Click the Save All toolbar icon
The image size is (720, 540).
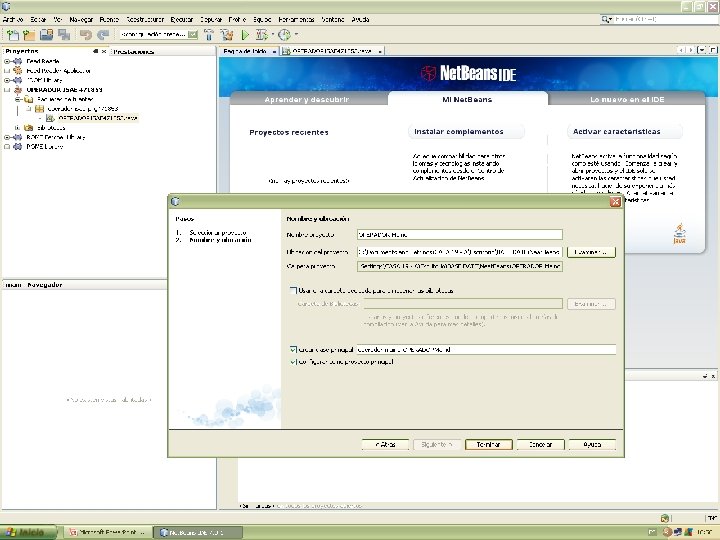tap(64, 35)
